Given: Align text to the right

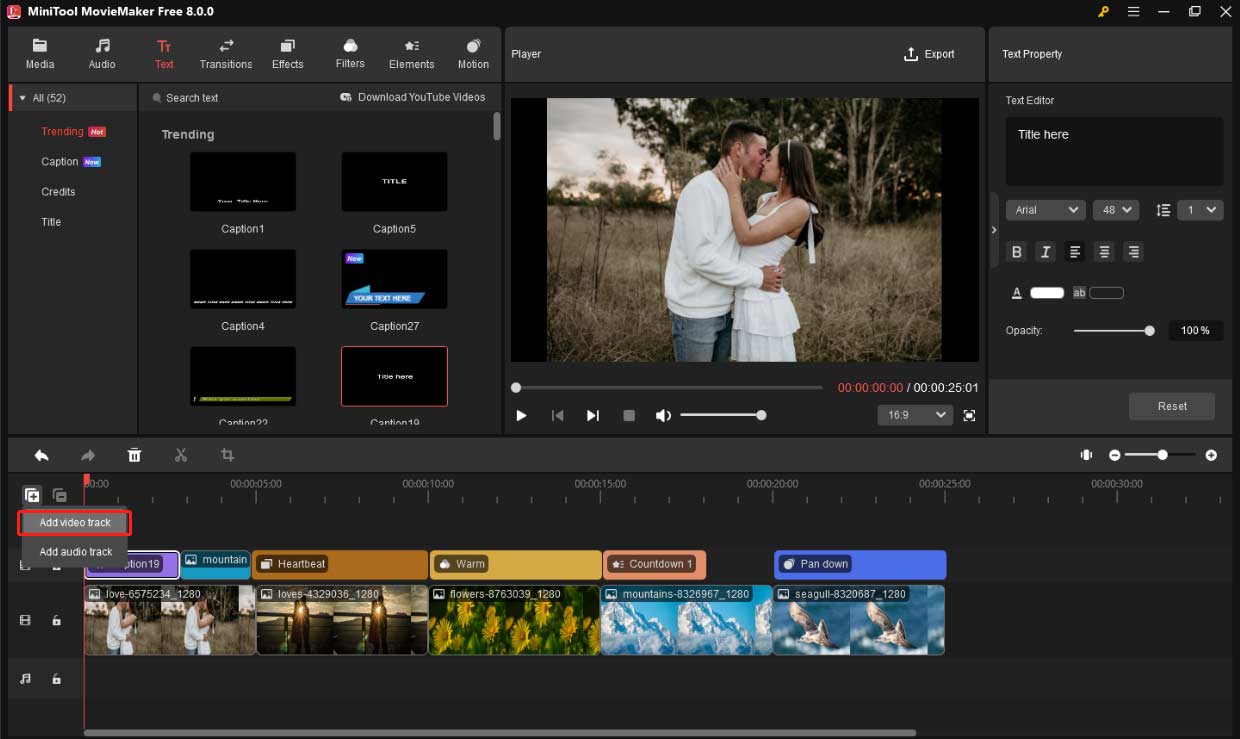Looking at the screenshot, I should pyautogui.click(x=1133, y=252).
